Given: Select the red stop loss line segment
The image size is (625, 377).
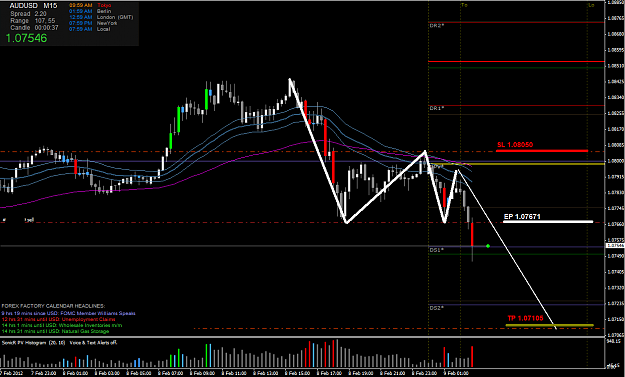Looking at the screenshot, I should [542, 151].
